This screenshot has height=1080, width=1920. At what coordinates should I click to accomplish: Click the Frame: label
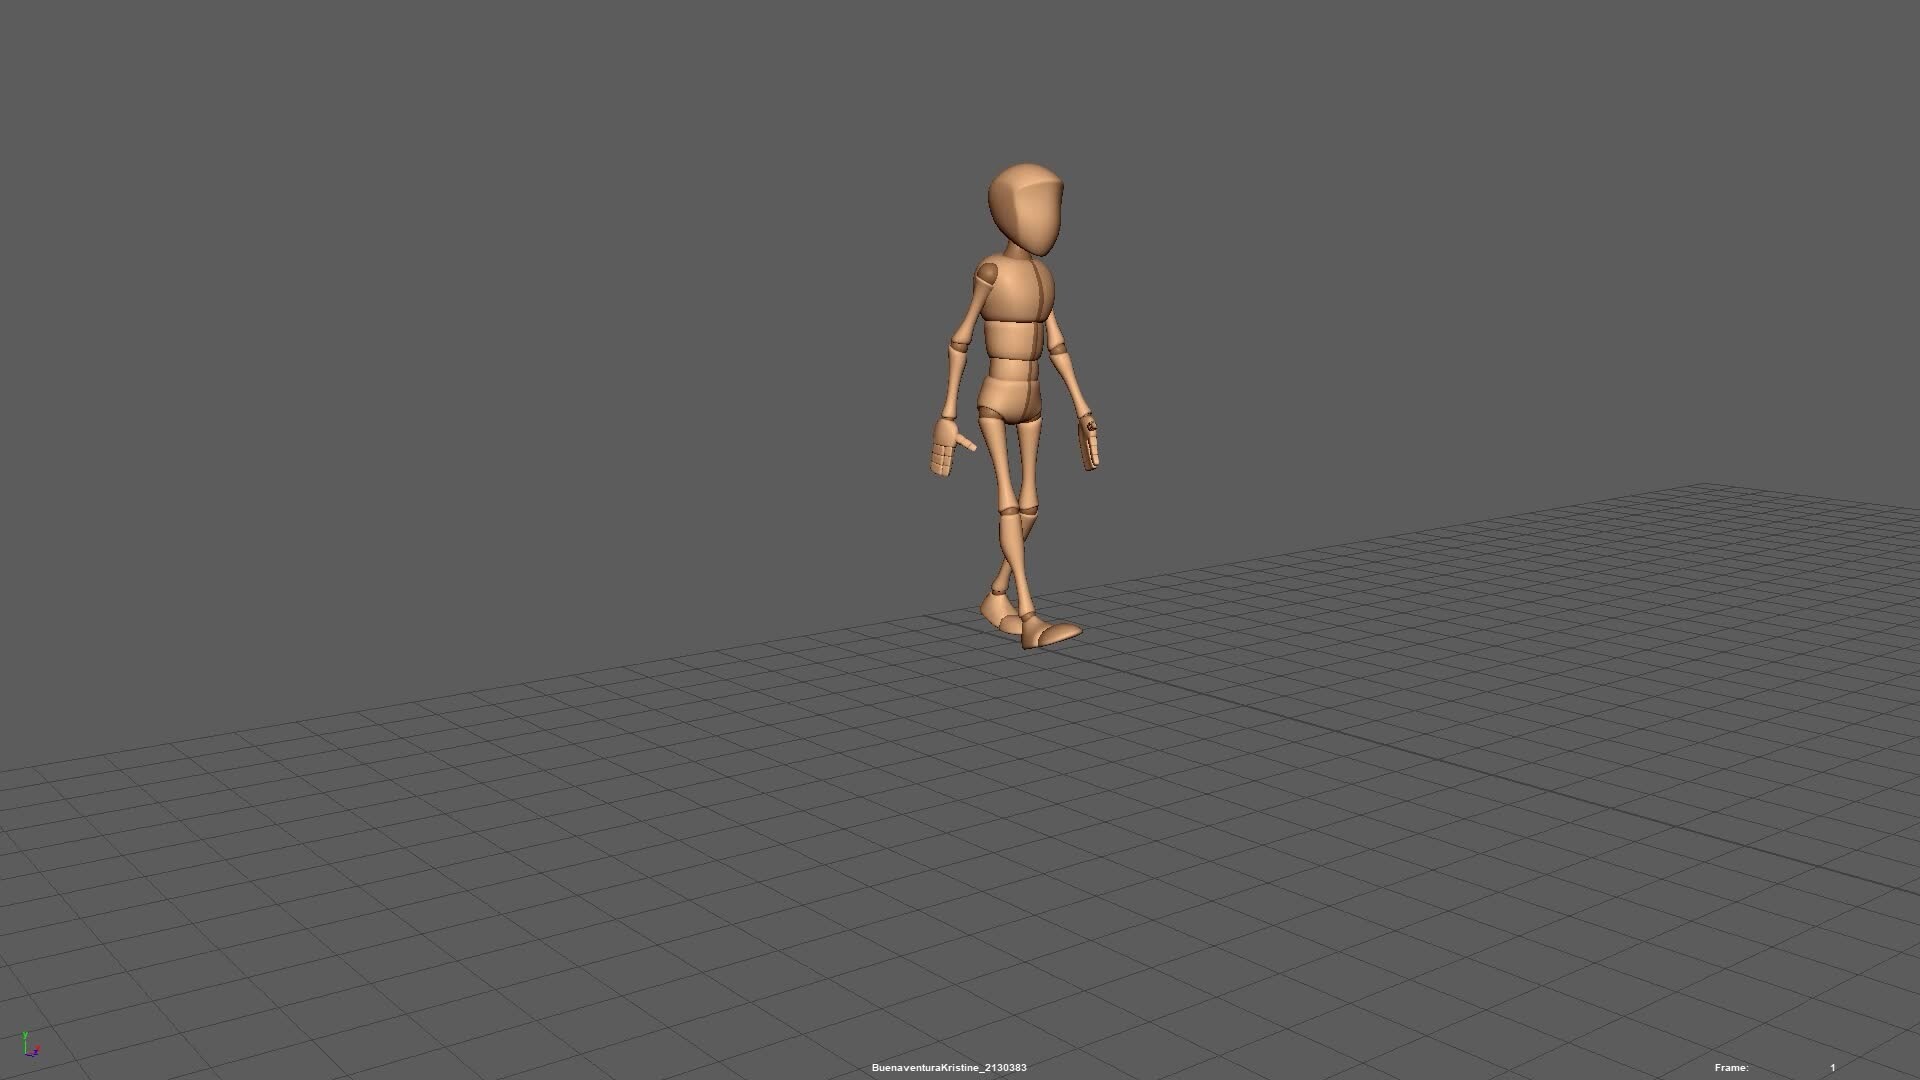click(x=1731, y=1068)
